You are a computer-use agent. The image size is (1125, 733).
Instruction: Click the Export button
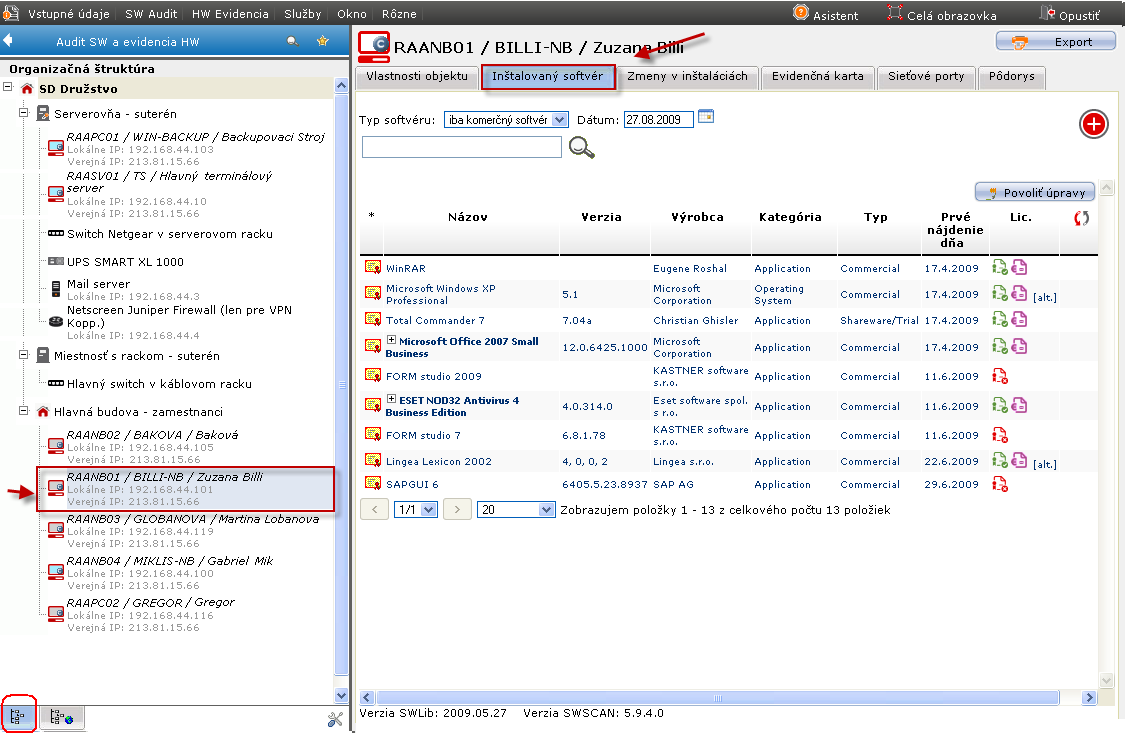click(x=1055, y=42)
